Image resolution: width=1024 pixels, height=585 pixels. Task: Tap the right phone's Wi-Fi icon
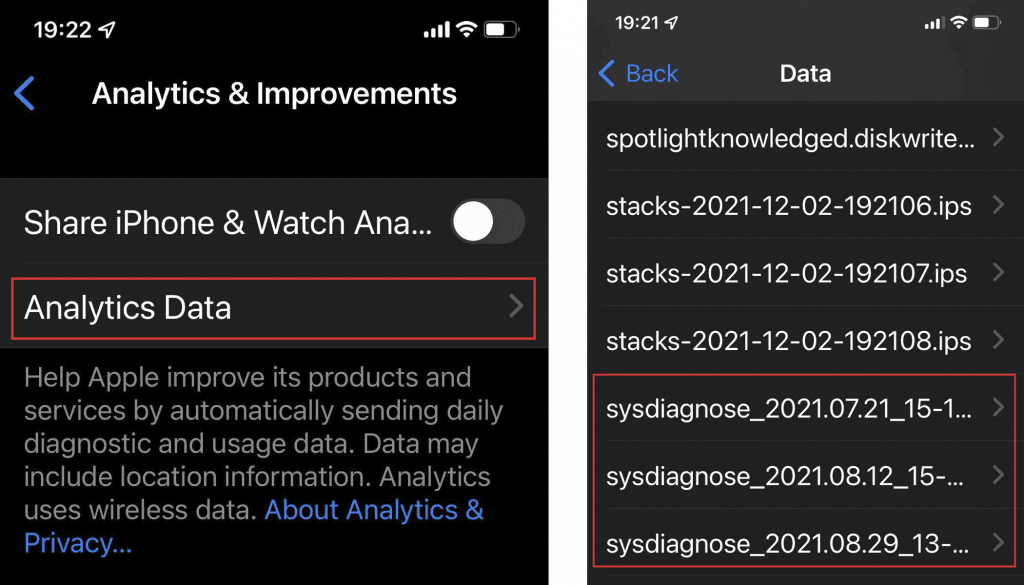(x=958, y=21)
